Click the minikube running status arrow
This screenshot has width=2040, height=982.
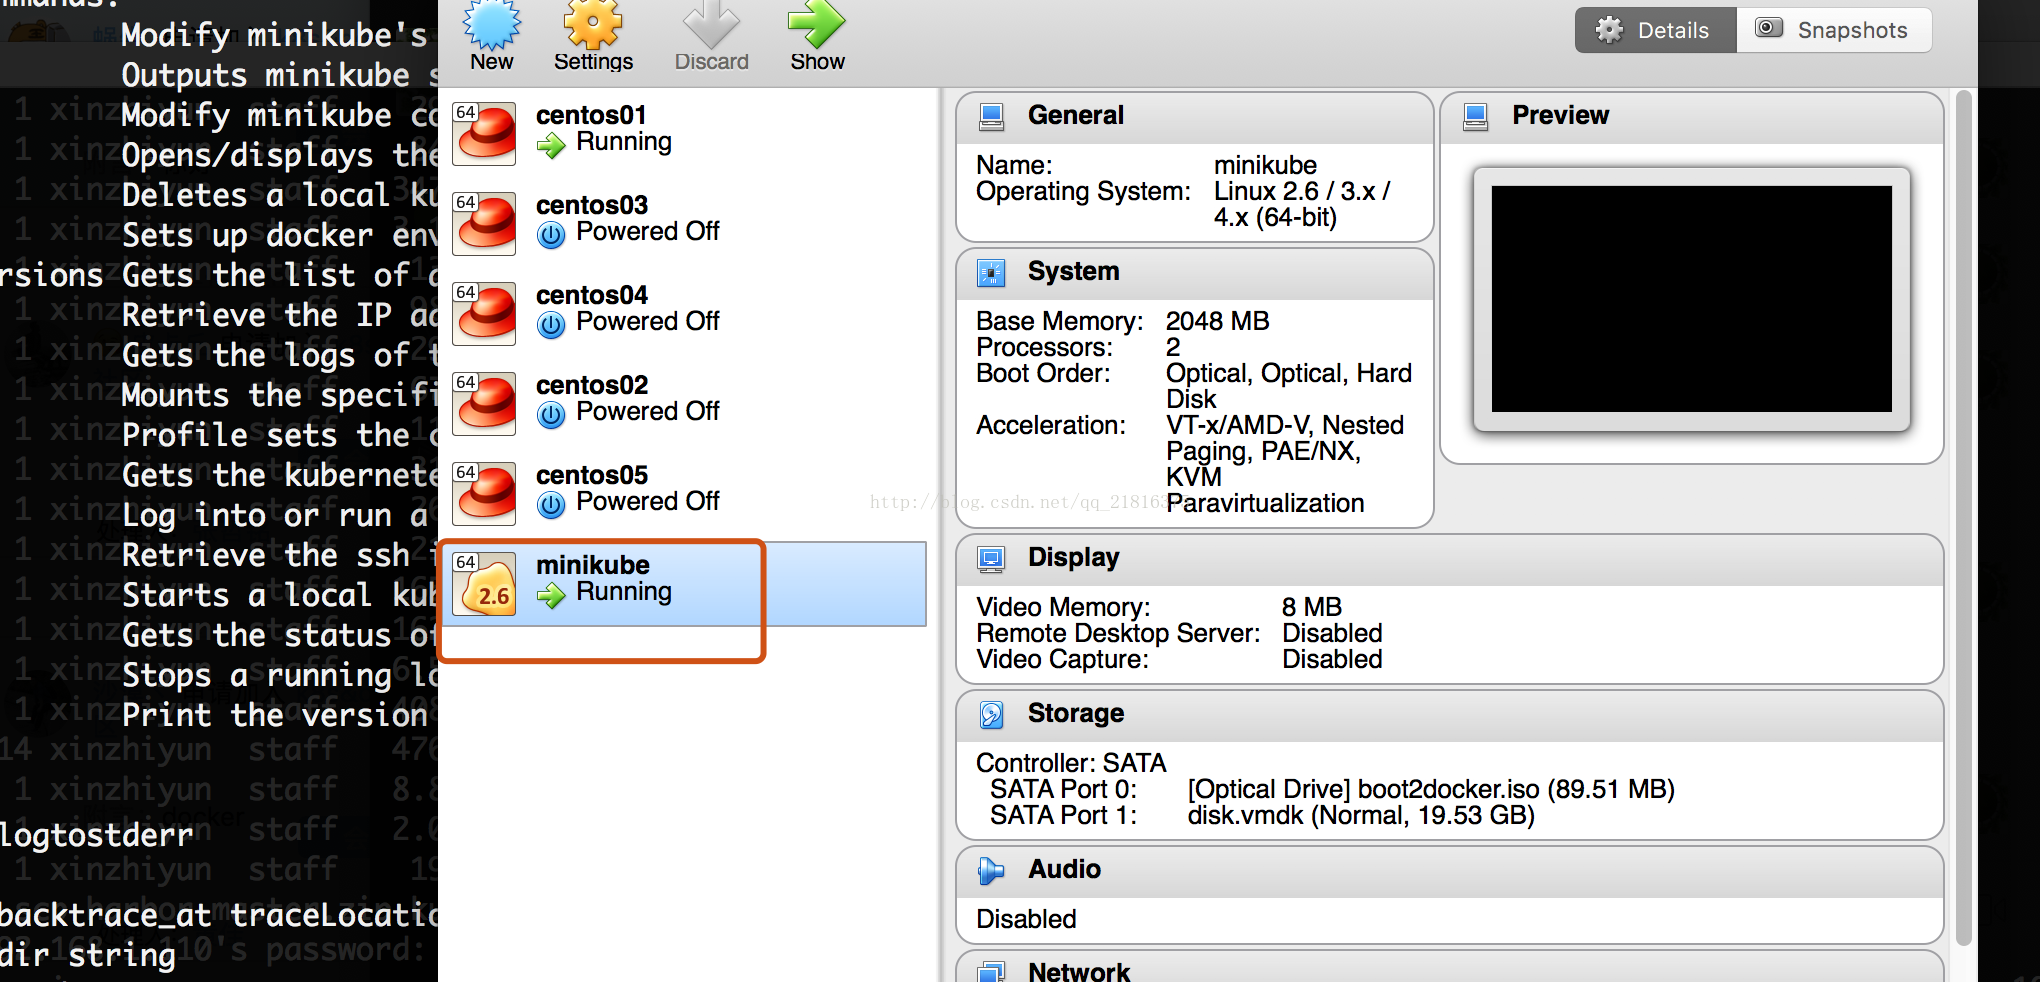point(551,596)
